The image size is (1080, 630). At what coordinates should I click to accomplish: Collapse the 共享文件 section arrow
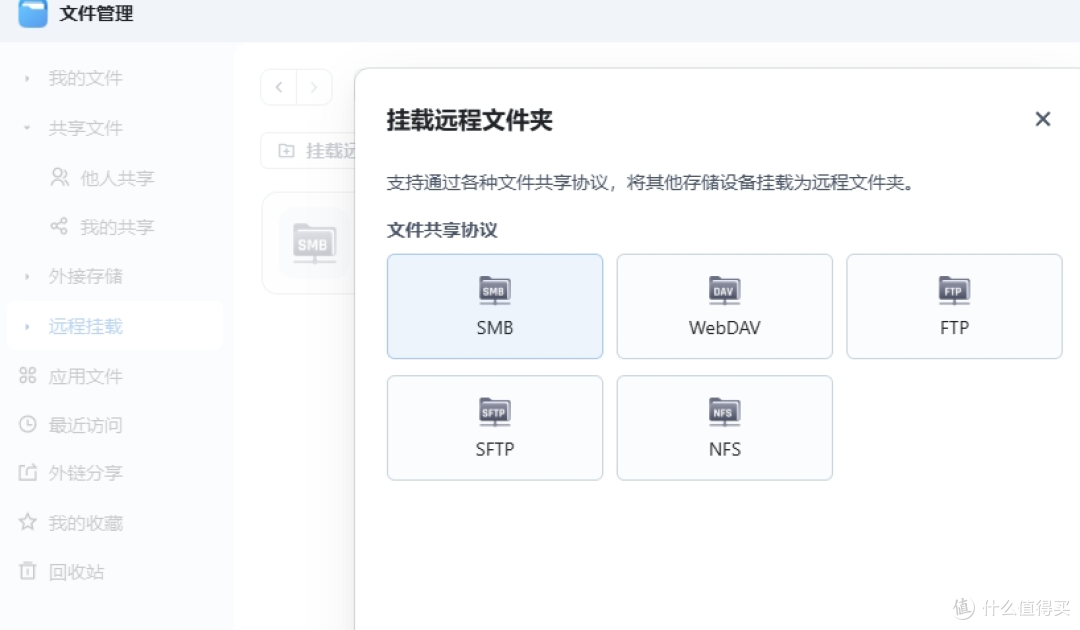(x=28, y=128)
